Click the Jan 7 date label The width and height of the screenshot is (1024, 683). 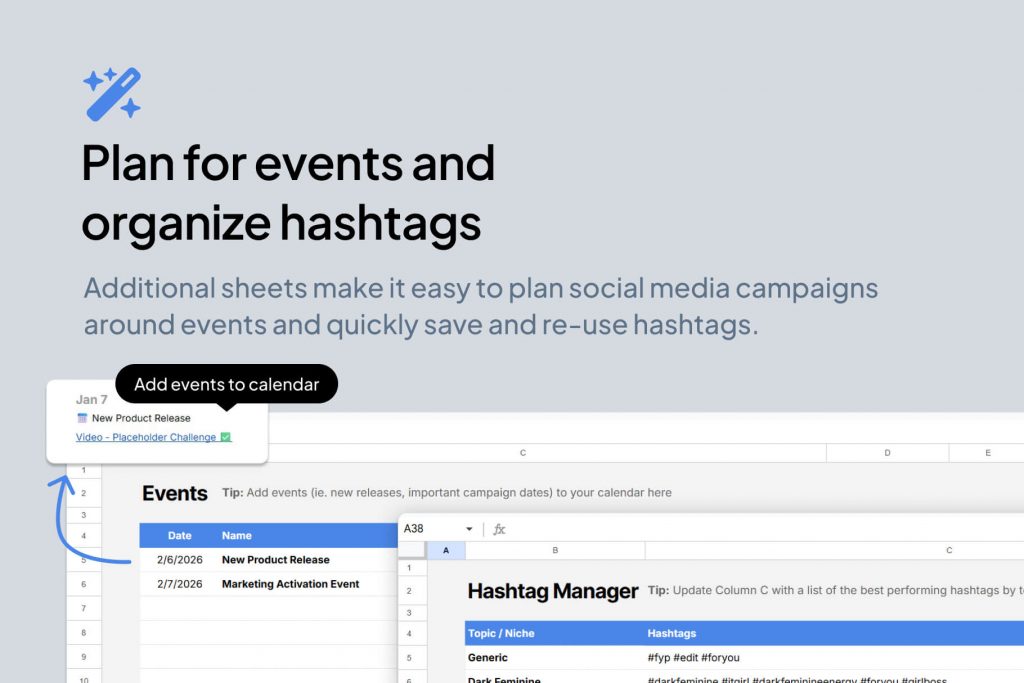point(91,399)
